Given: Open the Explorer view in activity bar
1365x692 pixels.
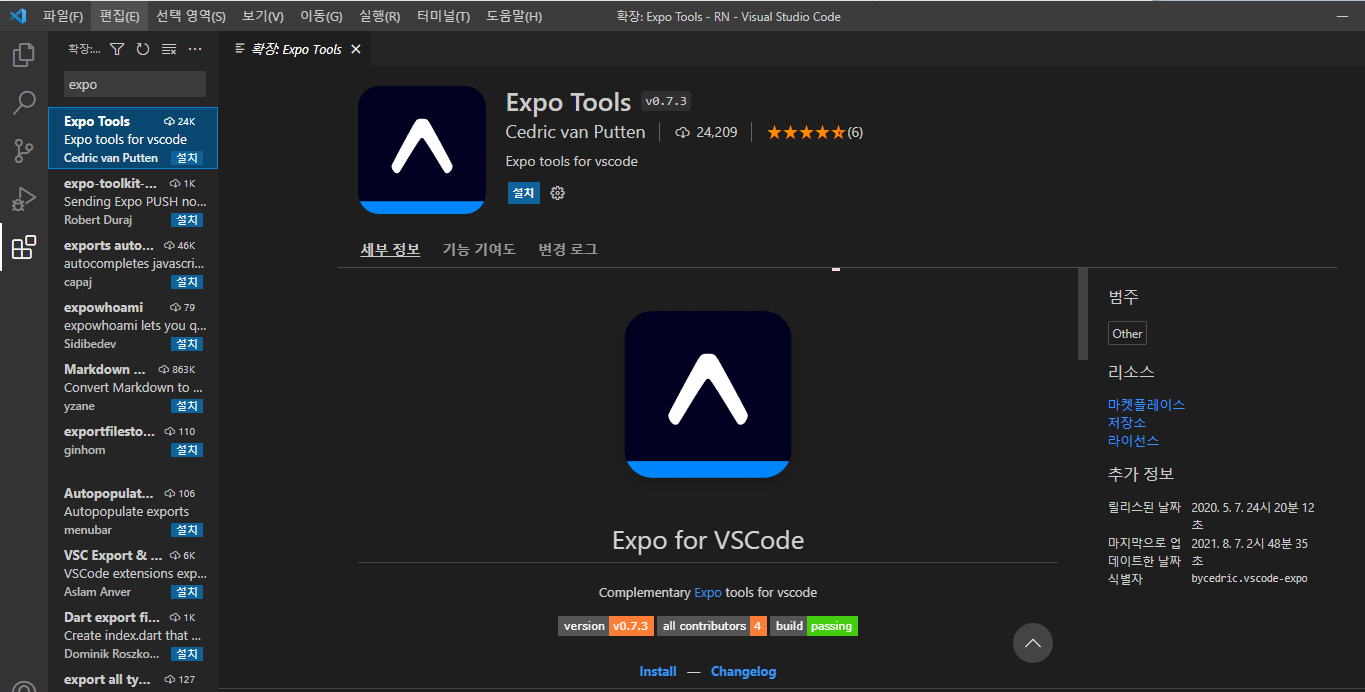Looking at the screenshot, I should (x=24, y=55).
